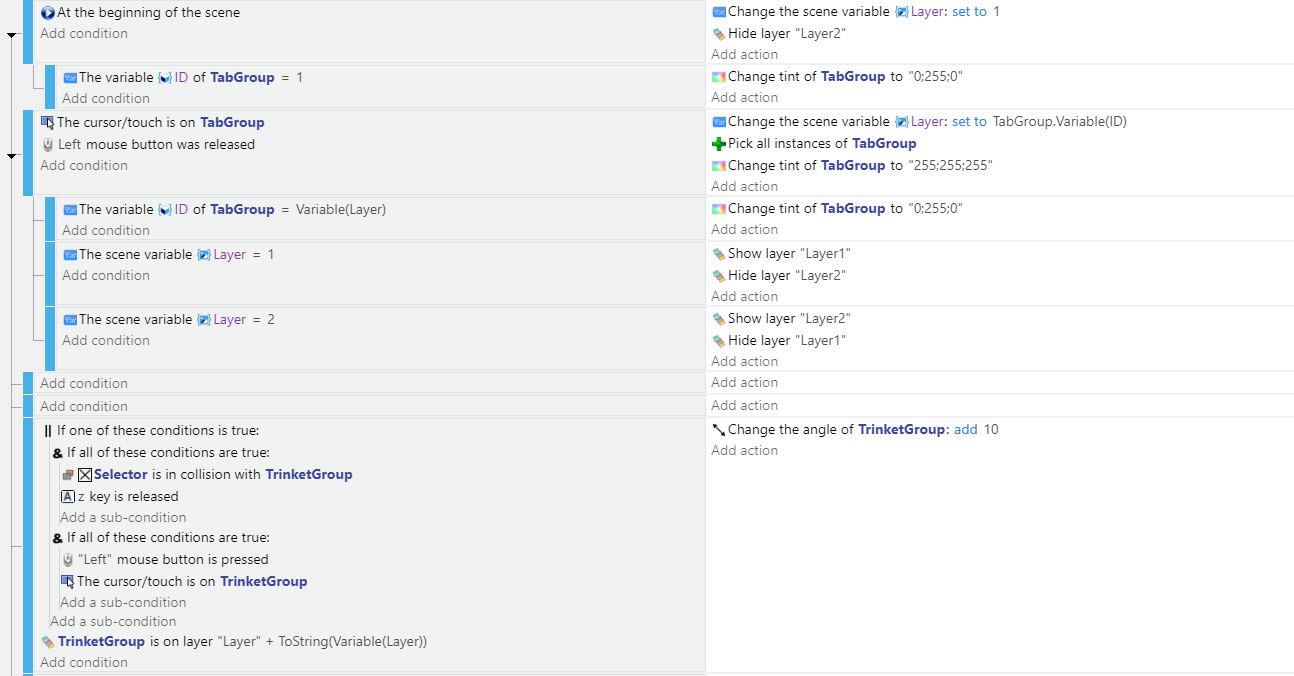This screenshot has width=1294, height=676.
Task: Click the keyboard icon for 'z key is released'
Action: (x=67, y=497)
